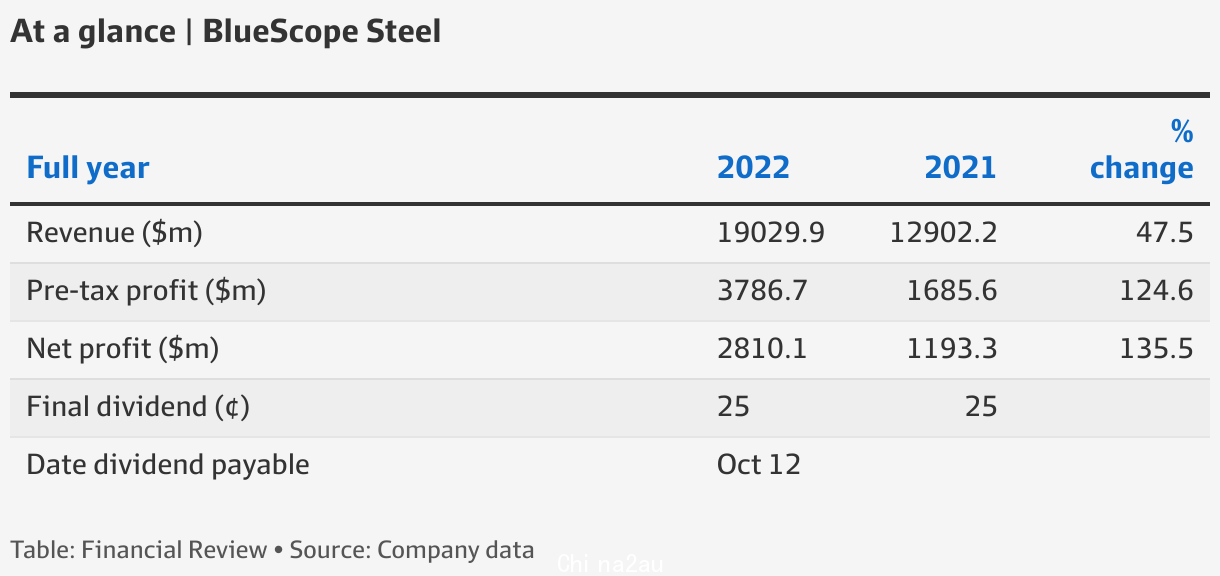This screenshot has height=576, width=1220.
Task: Click the 'Net profit ($m)' row label
Action: pos(123,349)
